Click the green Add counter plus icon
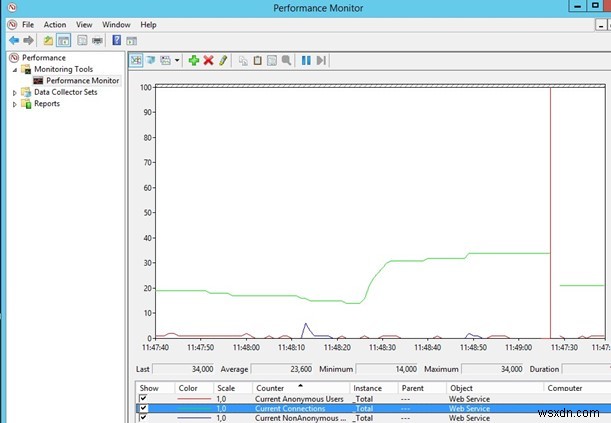Viewport: 611px width, 423px height. click(194, 60)
